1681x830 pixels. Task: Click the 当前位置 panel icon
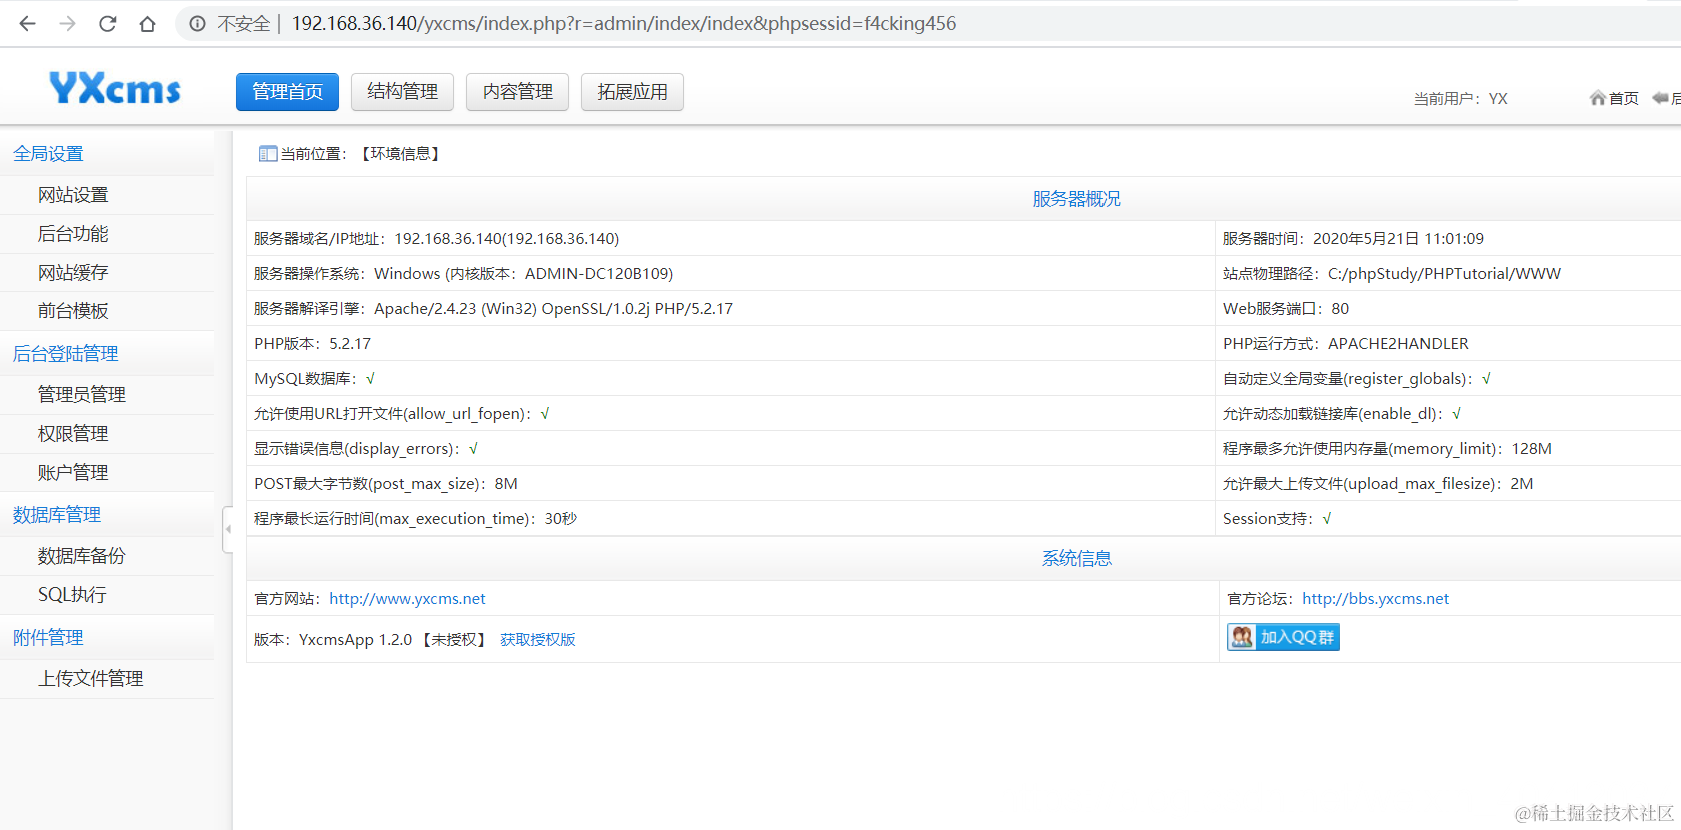click(x=267, y=154)
